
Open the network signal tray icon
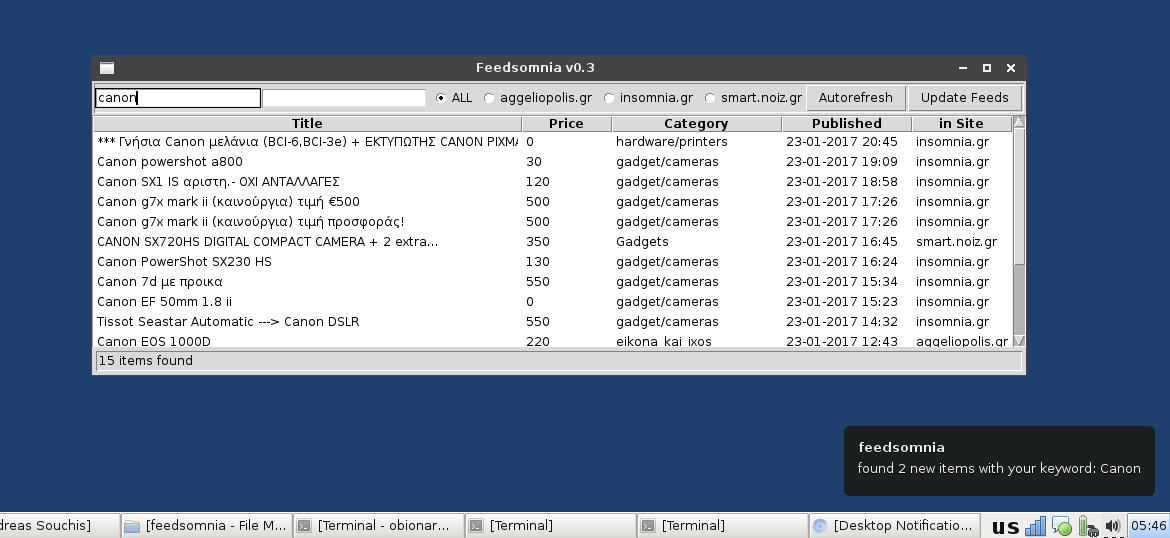(1035, 526)
